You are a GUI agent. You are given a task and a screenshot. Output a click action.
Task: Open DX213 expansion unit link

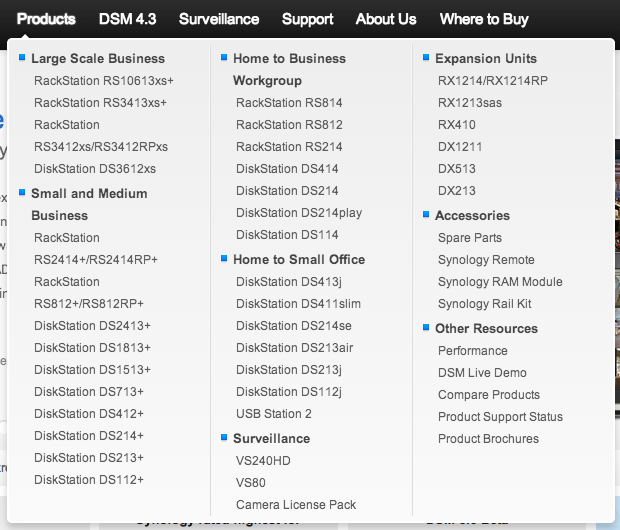pos(457,191)
